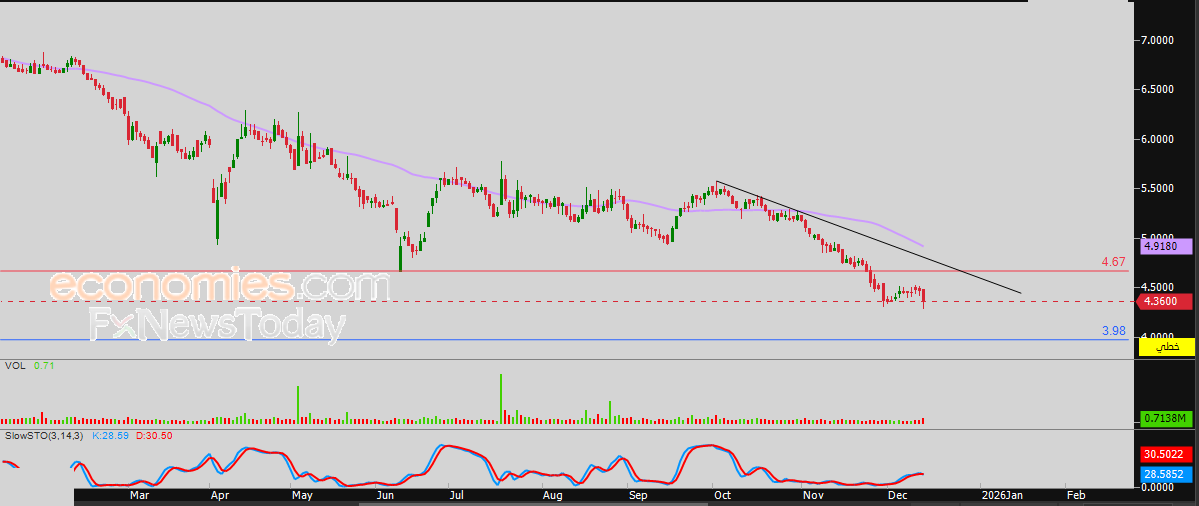Click the green 0.7138M volume tag
Image resolution: width=1199 pixels, height=506 pixels.
(1166, 418)
